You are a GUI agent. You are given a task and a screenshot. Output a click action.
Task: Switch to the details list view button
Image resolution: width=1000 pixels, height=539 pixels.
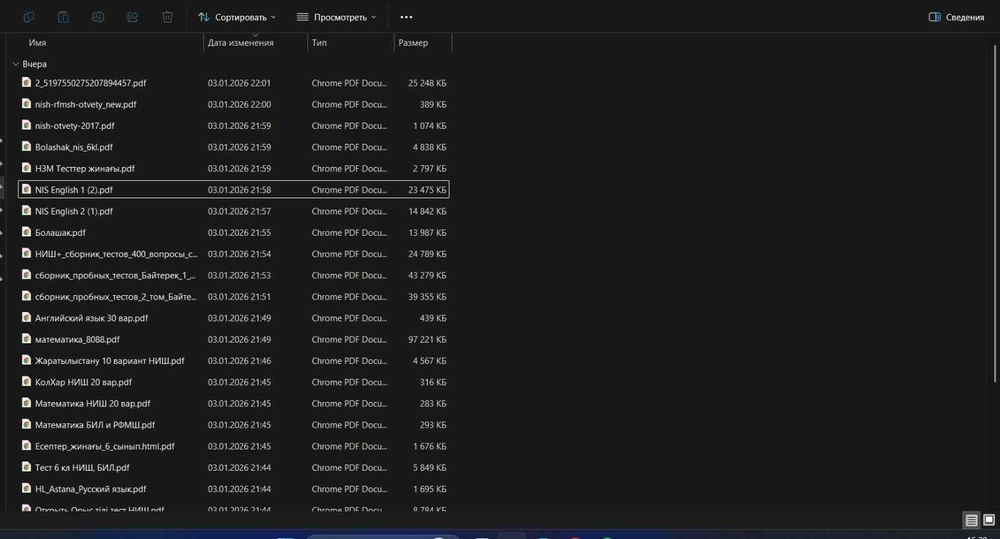coord(971,521)
